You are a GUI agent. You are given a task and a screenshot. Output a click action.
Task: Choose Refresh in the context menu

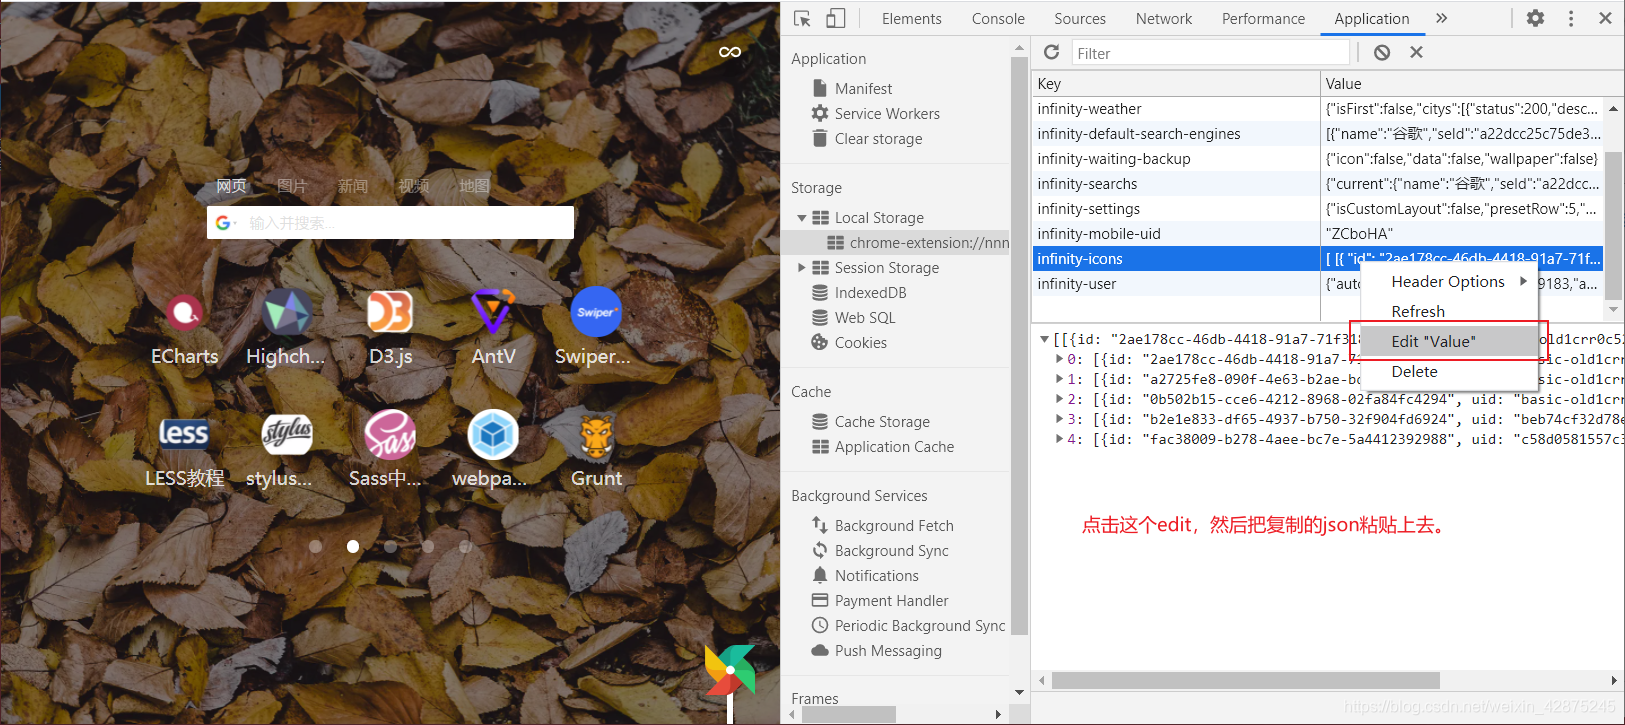[1449, 311]
